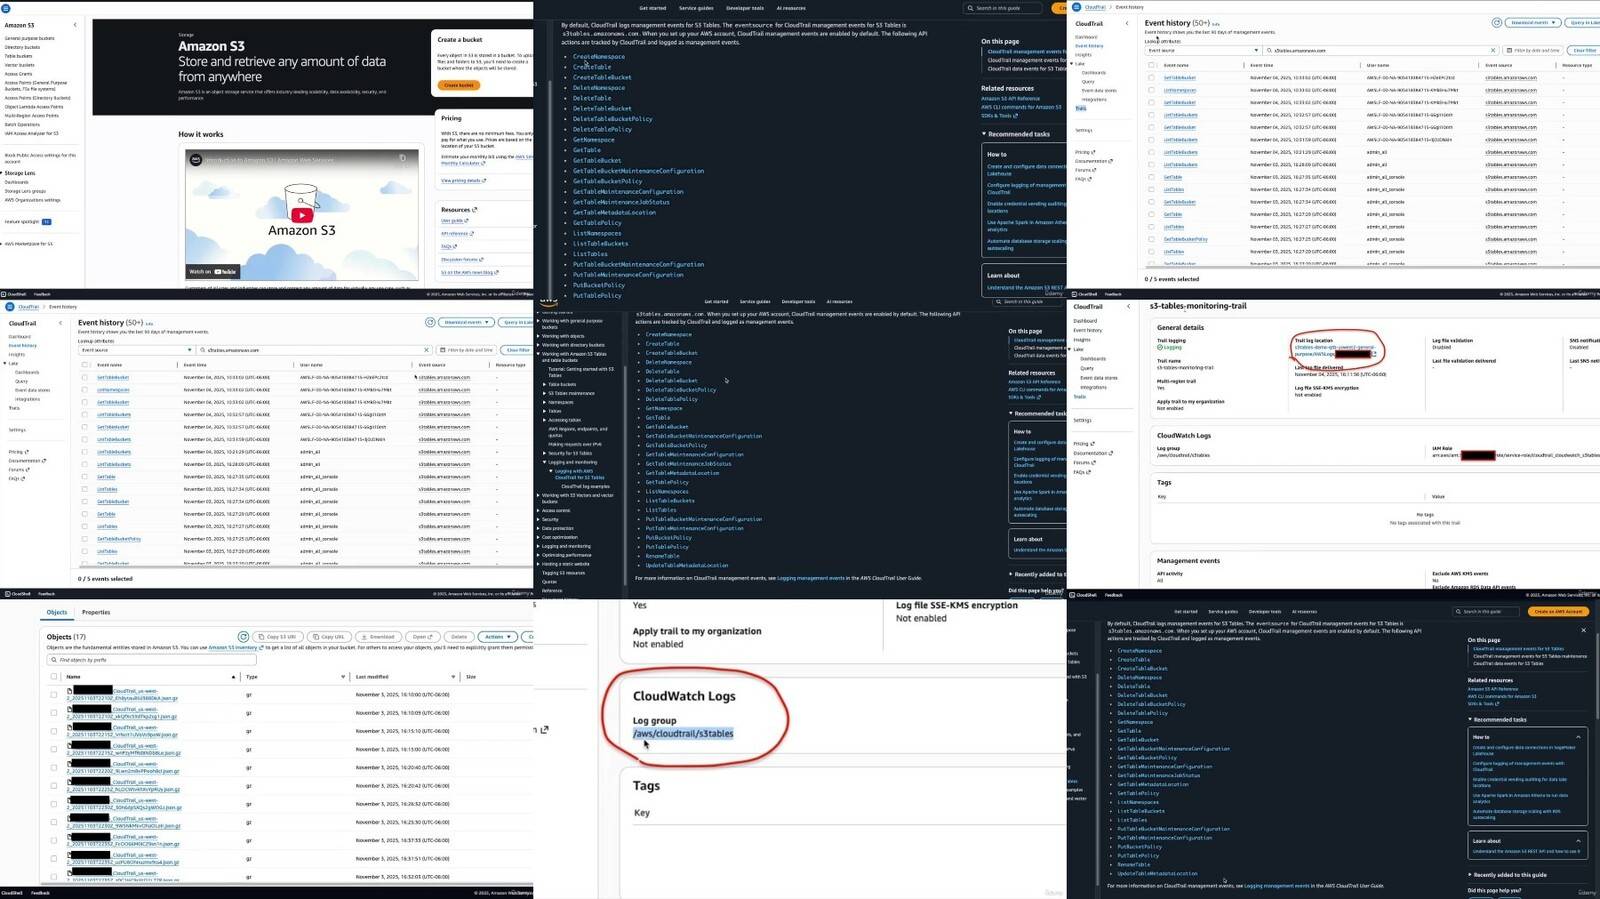Screen dimensions: 1600x899
Task: Open Trails in the middle-left CloudTrail sidebar
Action: pos(14,408)
